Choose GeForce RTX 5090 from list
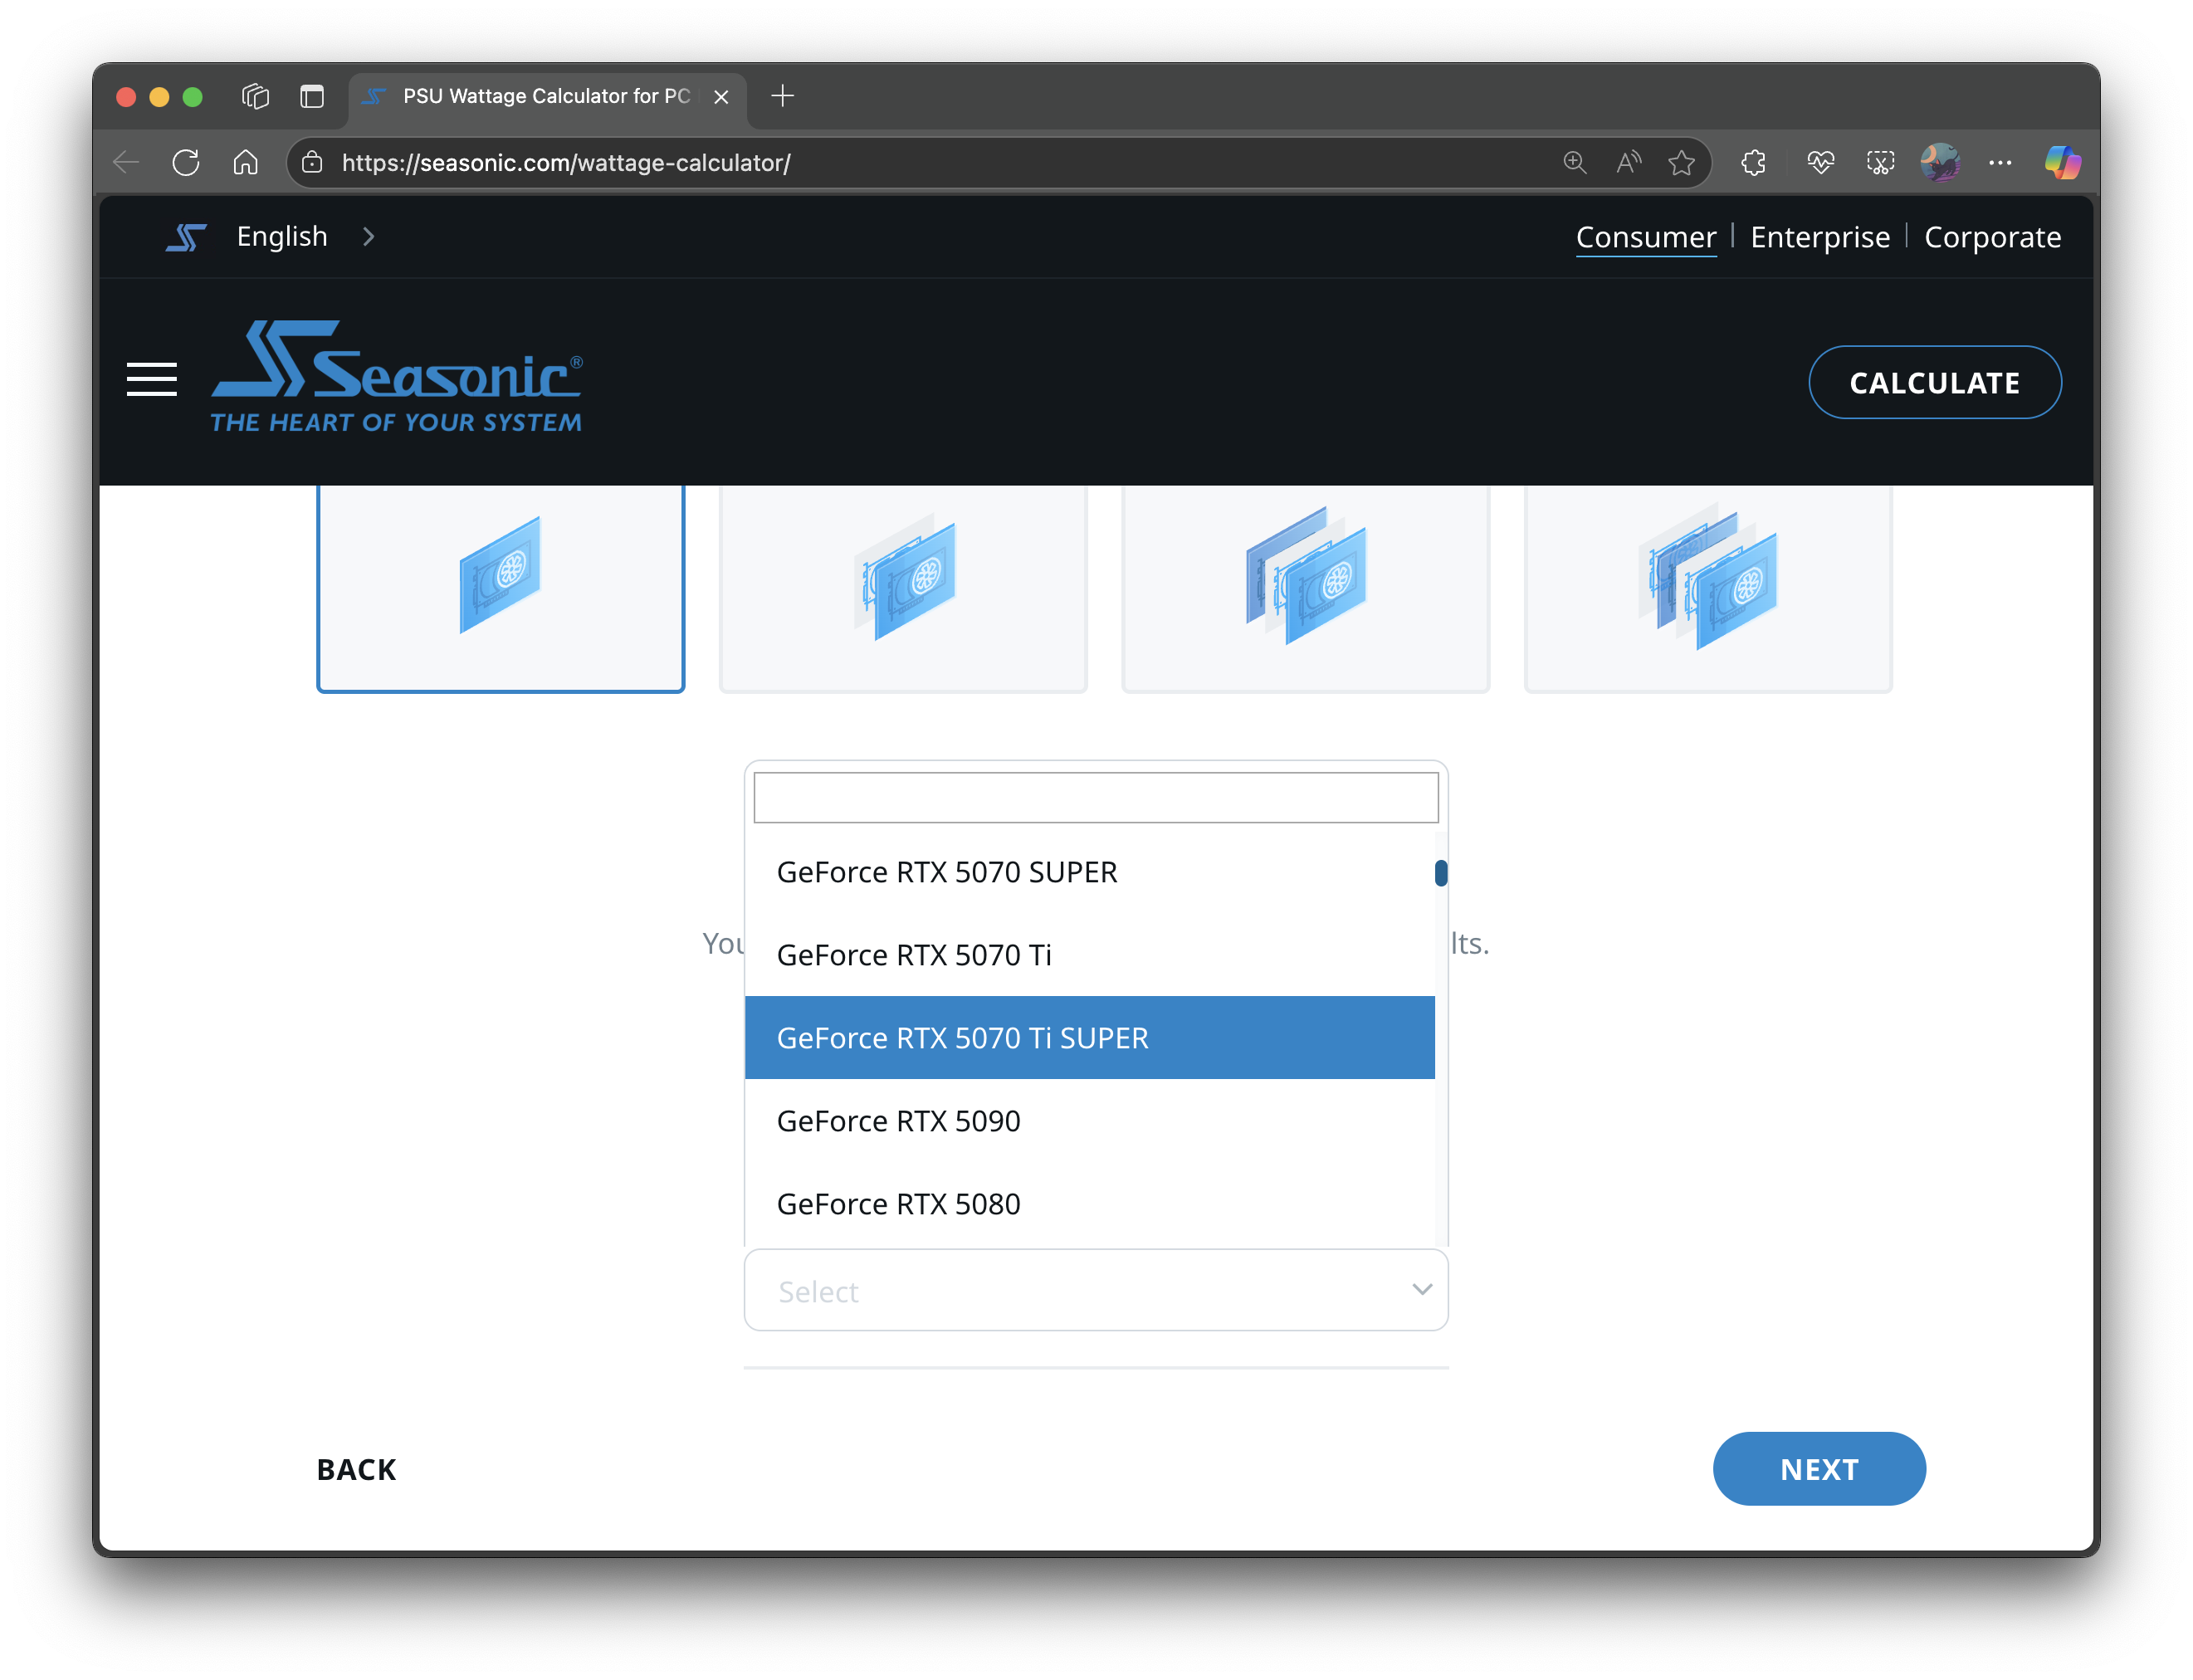 pos(898,1121)
